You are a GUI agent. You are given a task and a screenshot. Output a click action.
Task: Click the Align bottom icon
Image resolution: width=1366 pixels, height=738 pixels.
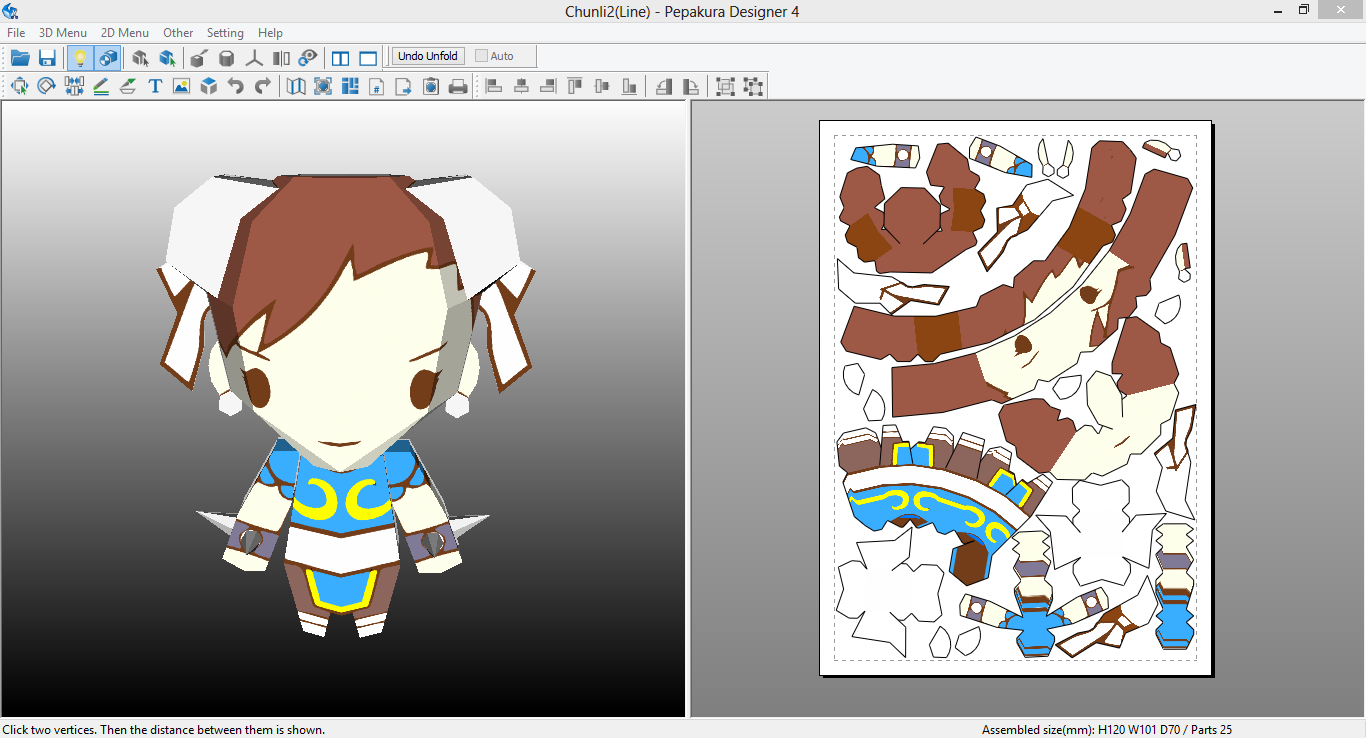[629, 86]
